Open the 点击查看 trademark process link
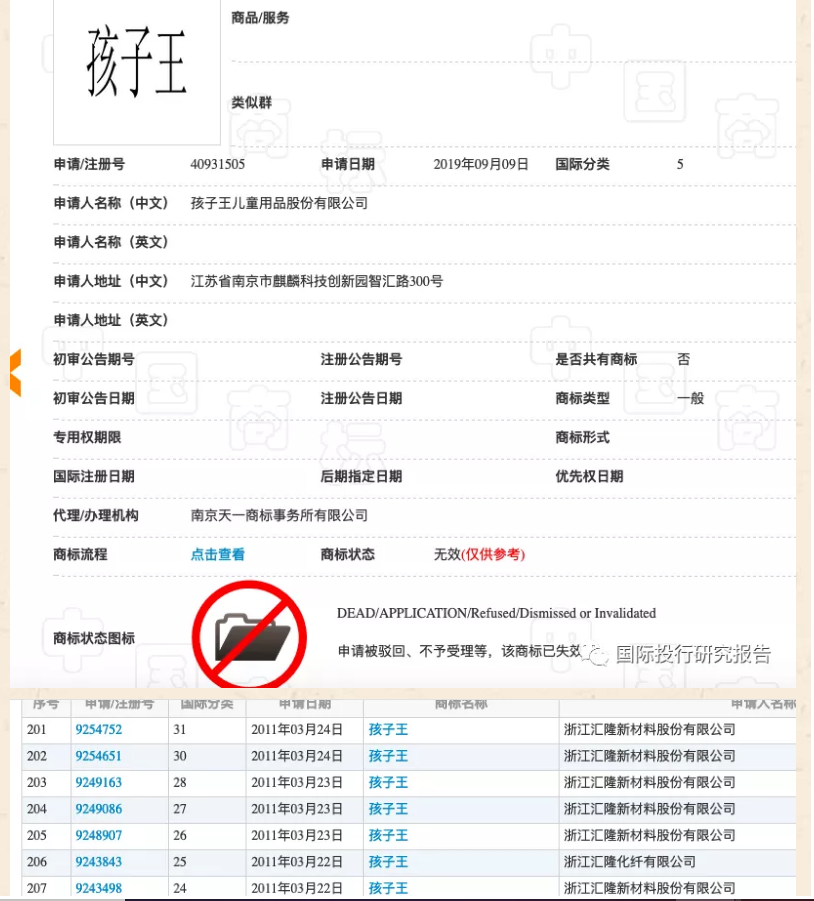The height and width of the screenshot is (901, 814). click(x=218, y=555)
